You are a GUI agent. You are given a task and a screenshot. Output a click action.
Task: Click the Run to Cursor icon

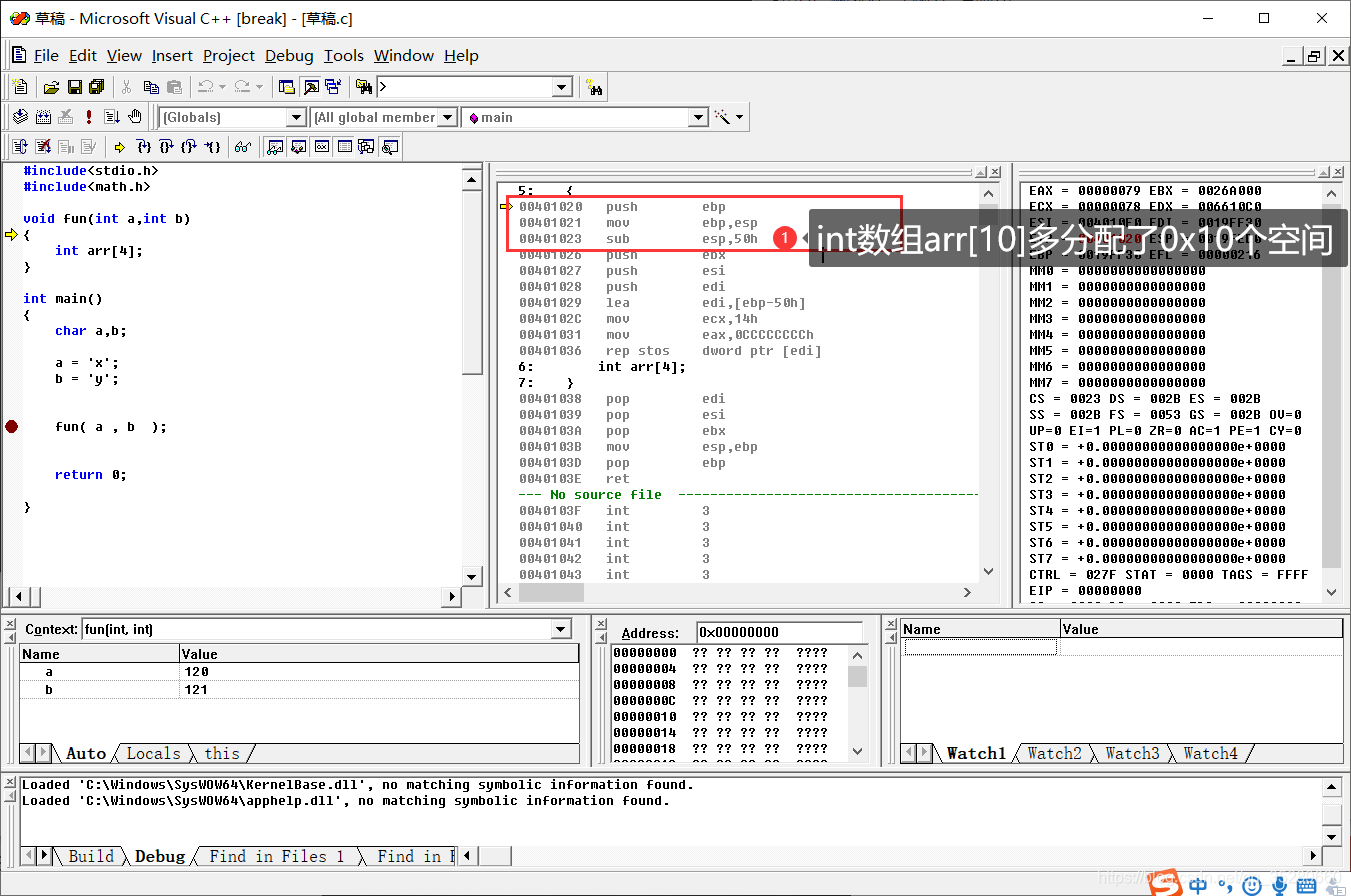tap(212, 147)
